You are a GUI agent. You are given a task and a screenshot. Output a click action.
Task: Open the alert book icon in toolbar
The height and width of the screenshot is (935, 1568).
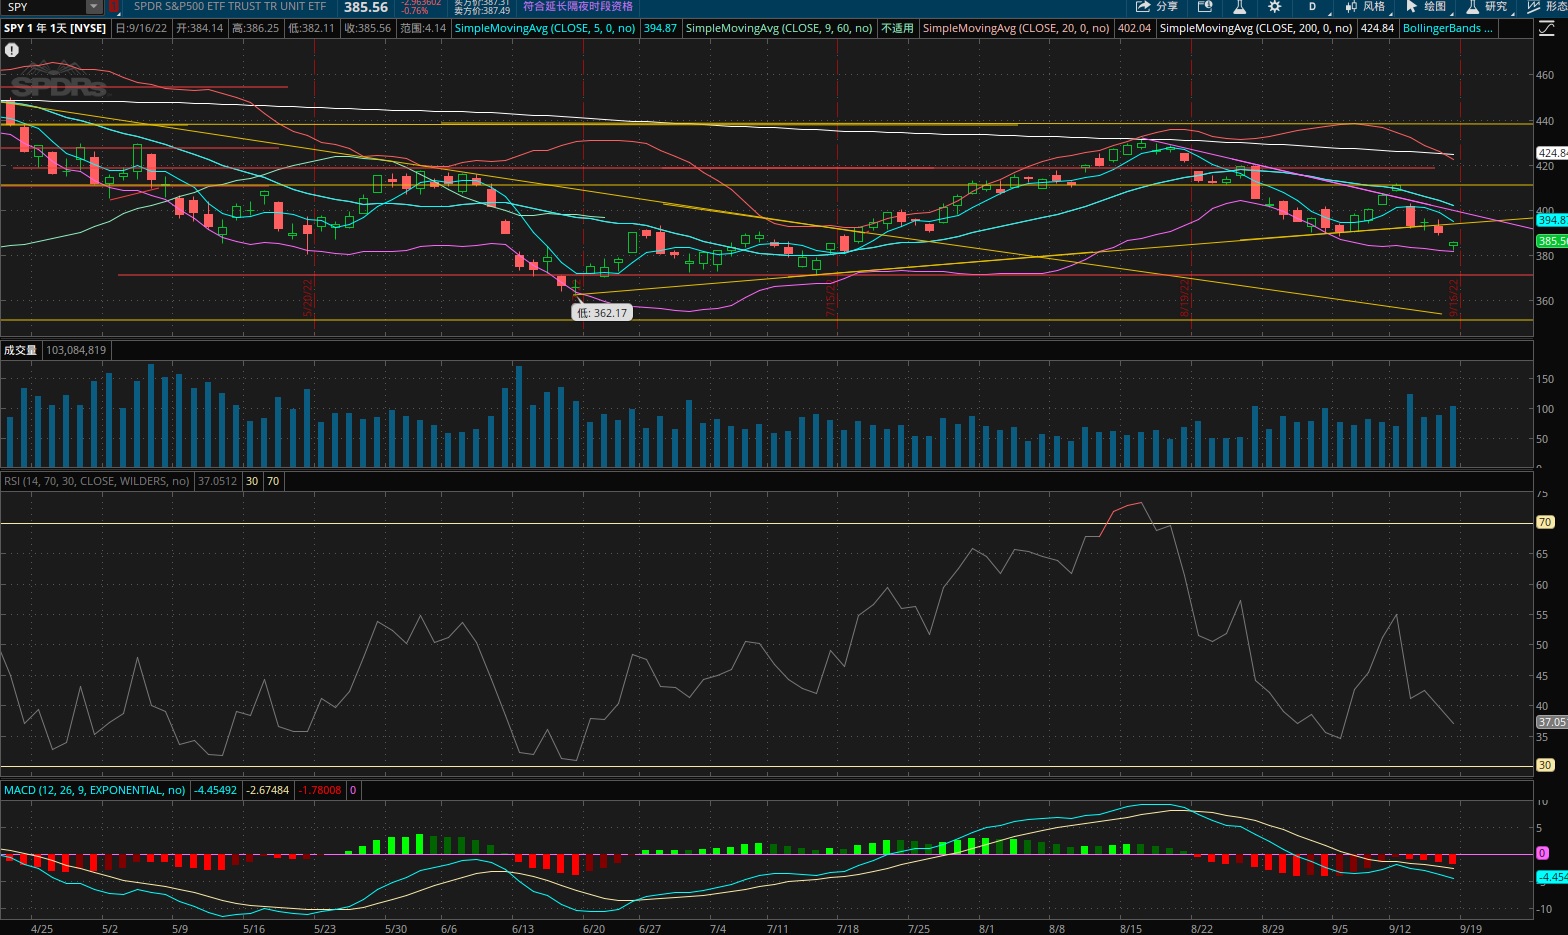click(x=1205, y=7)
